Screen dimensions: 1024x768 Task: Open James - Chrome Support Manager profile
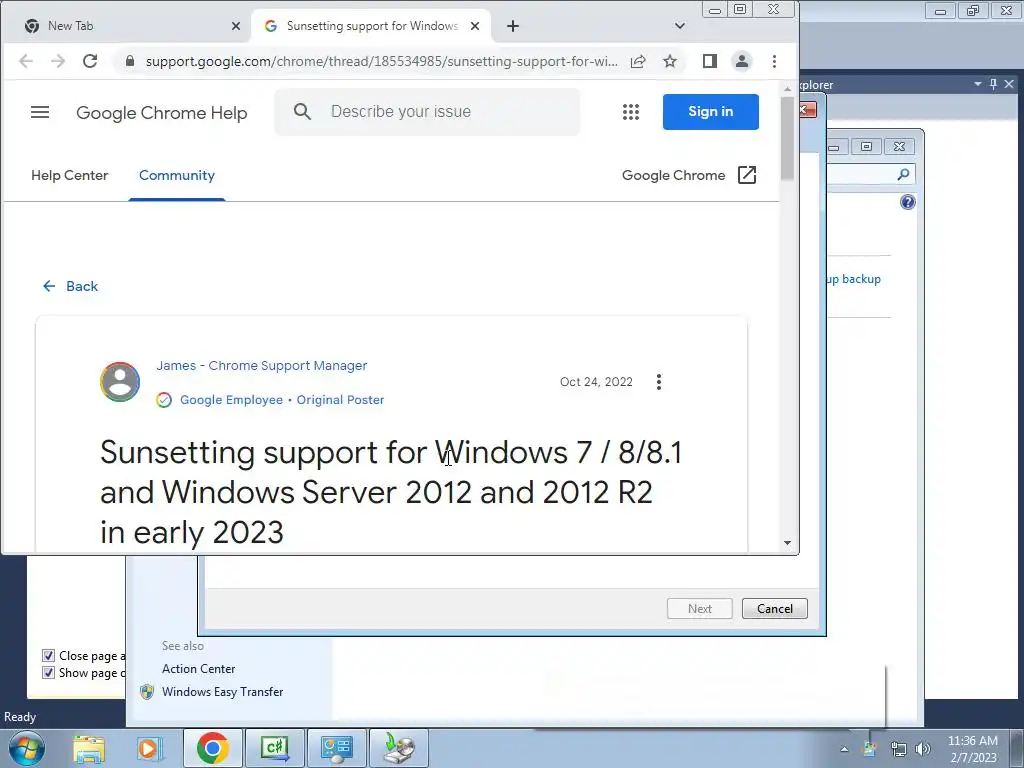coord(262,366)
